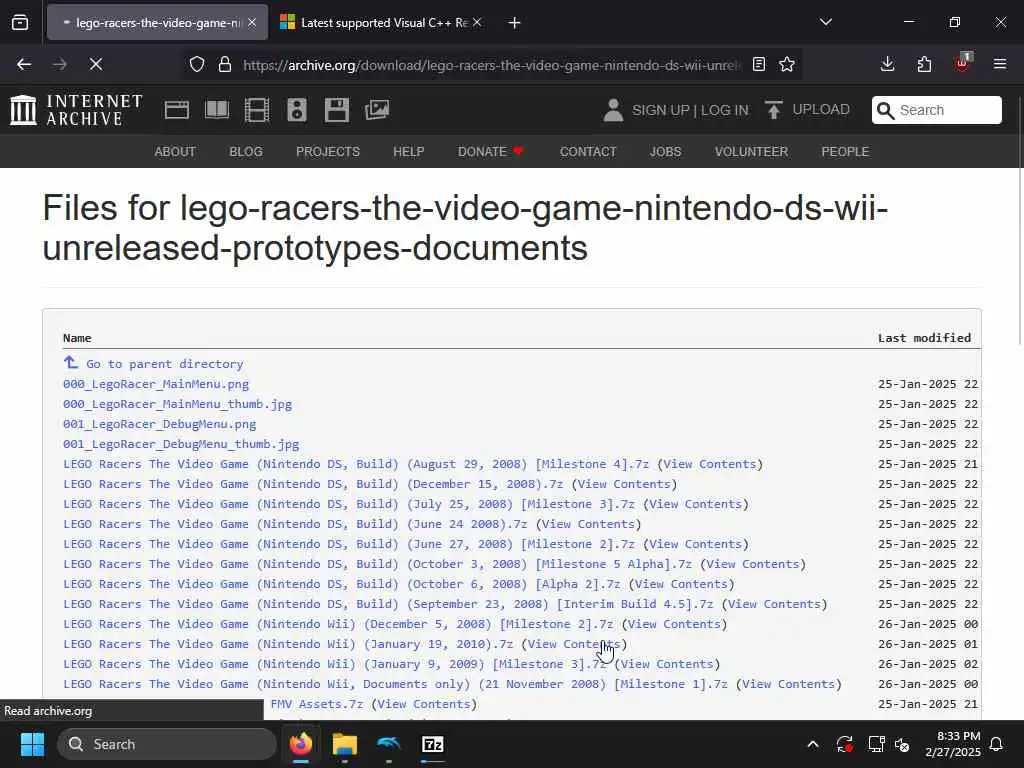Switch to Latest supported Visual C++ tab
The height and width of the screenshot is (768, 1024).
(381, 22)
